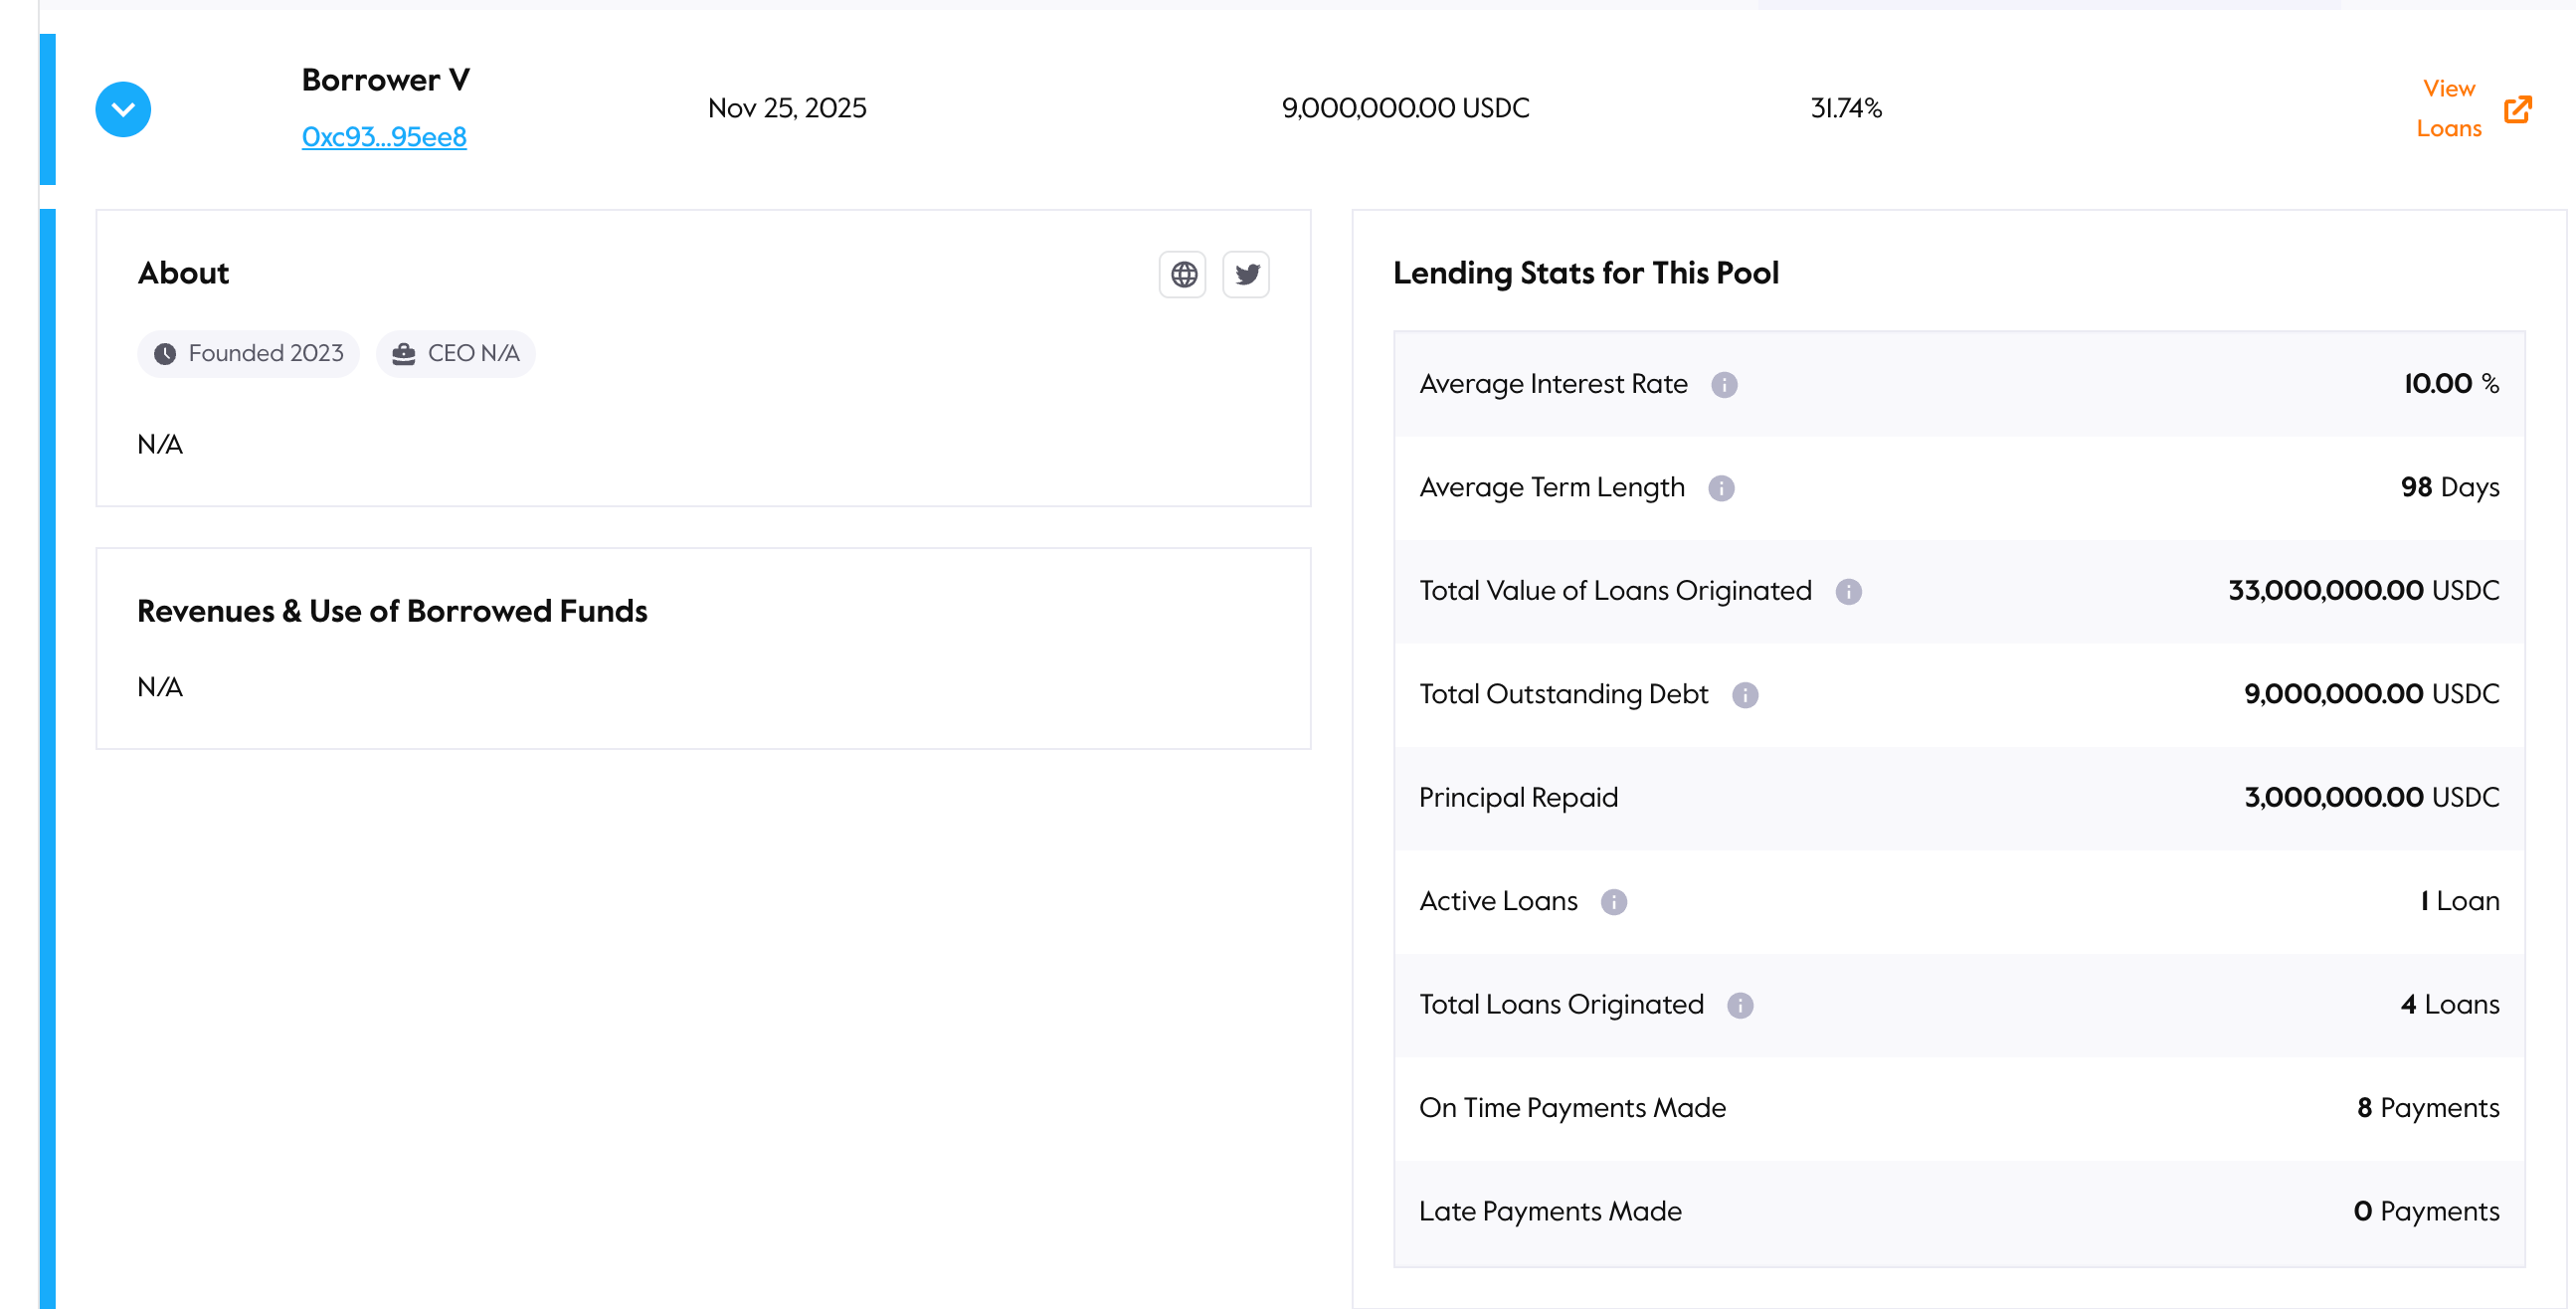The image size is (2576, 1309).
Task: Click the Average Interest Rate info icon
Action: (x=1724, y=385)
